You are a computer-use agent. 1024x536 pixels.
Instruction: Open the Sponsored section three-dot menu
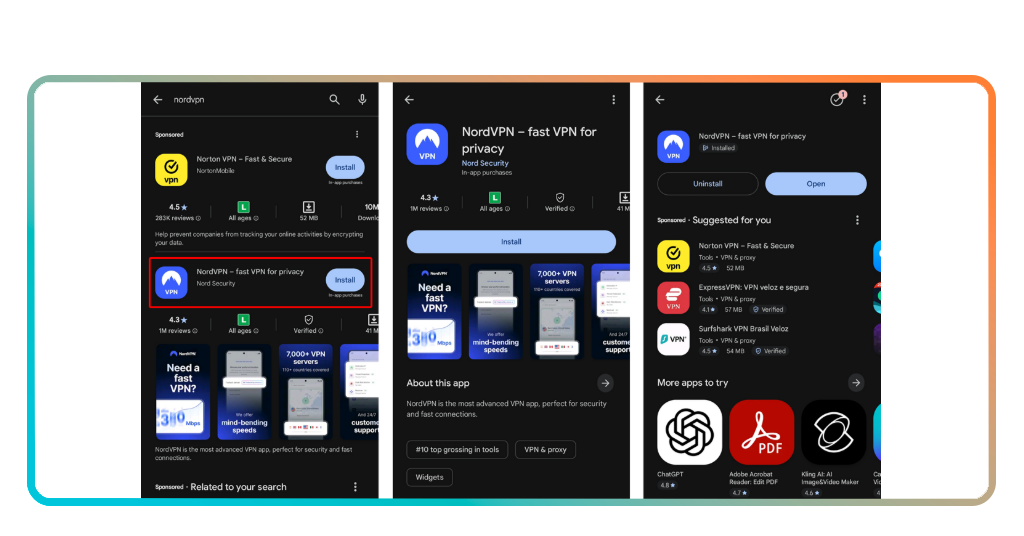pos(357,134)
